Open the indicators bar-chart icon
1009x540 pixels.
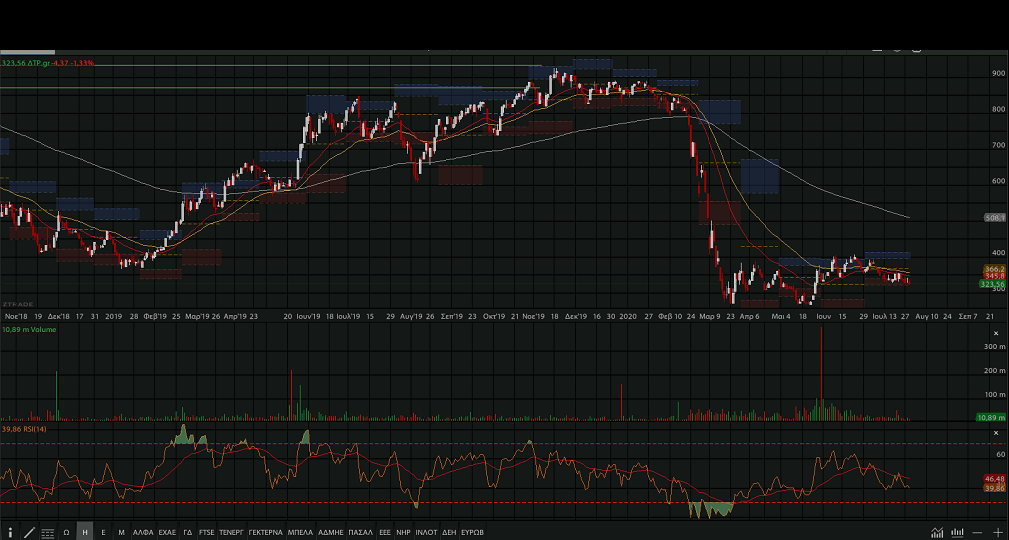tap(957, 532)
